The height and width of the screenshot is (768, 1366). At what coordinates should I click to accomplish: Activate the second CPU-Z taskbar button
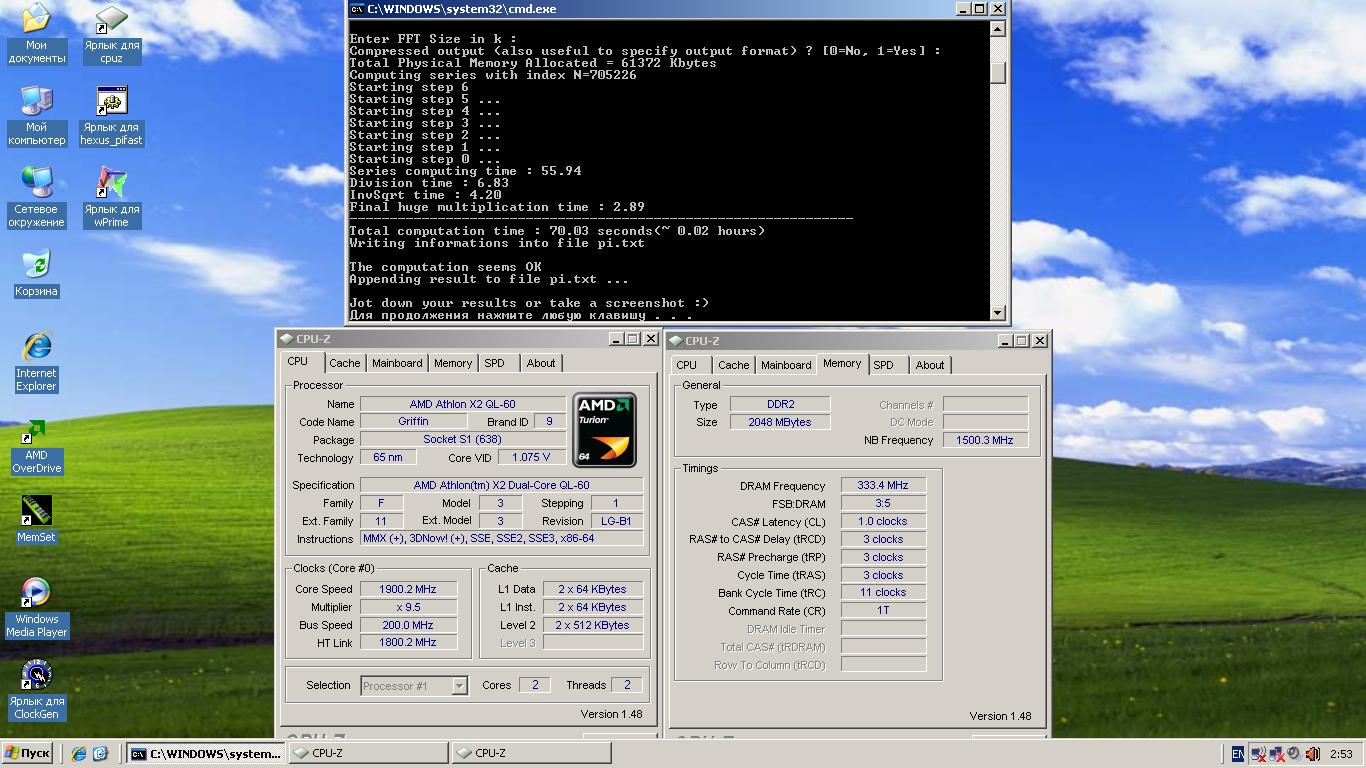(x=531, y=754)
